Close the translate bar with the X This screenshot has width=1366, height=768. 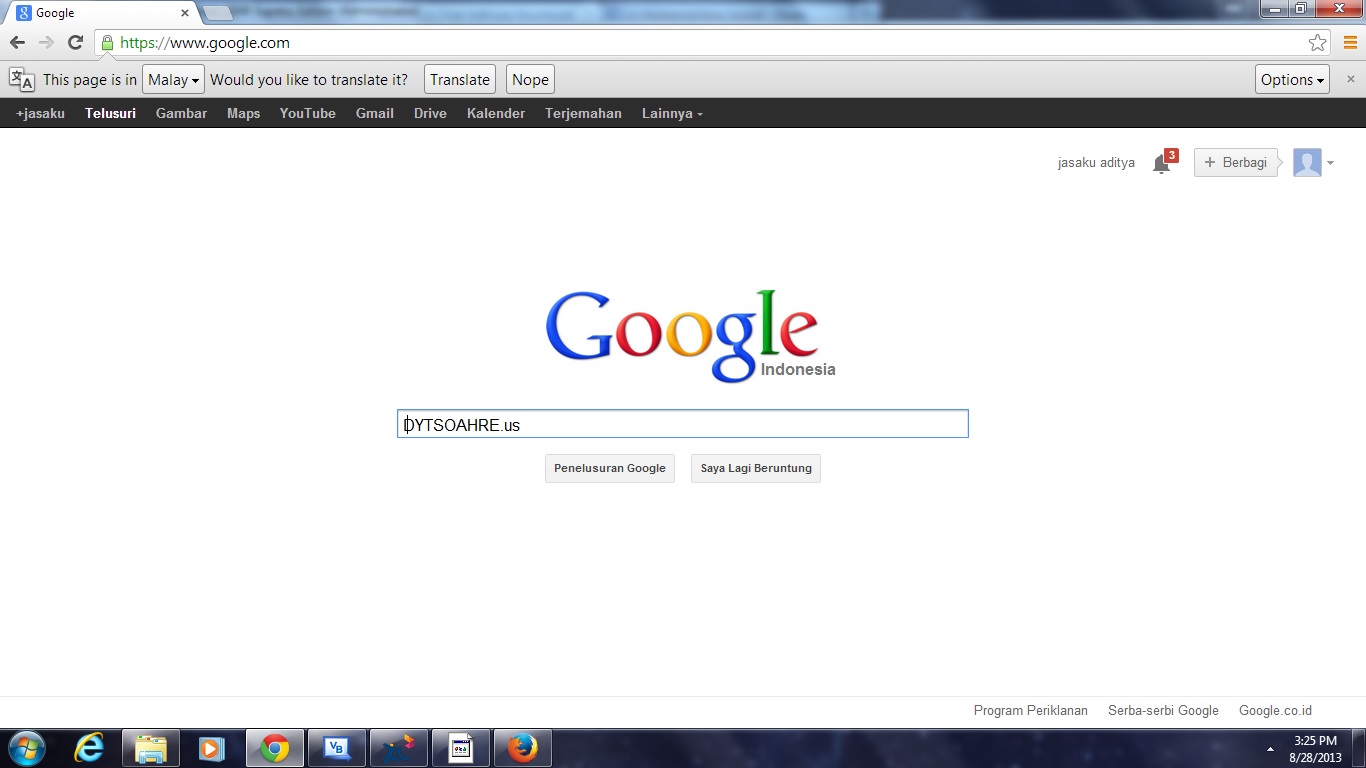1351,79
